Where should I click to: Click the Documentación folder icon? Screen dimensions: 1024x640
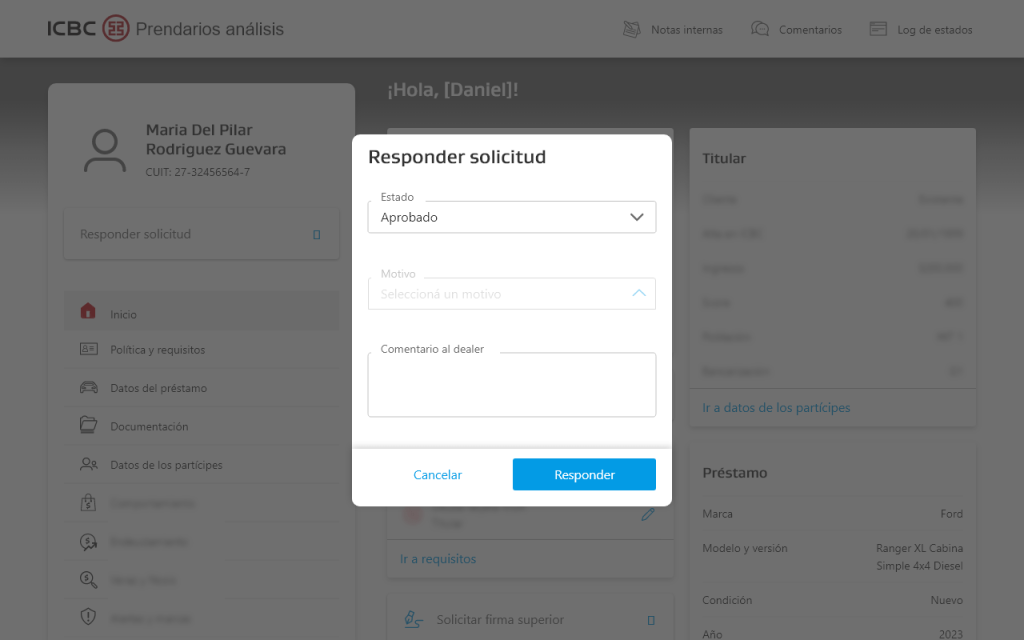click(x=88, y=425)
